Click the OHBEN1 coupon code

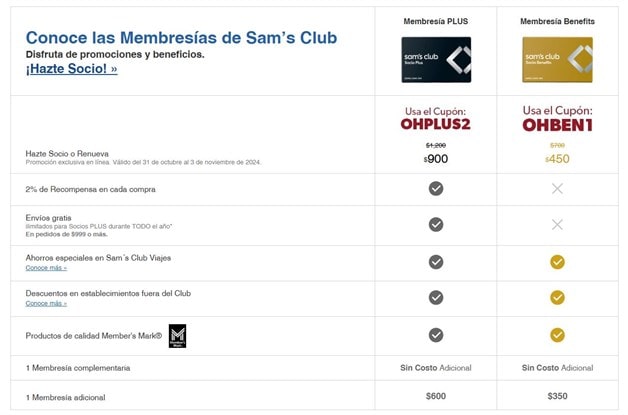click(557, 125)
